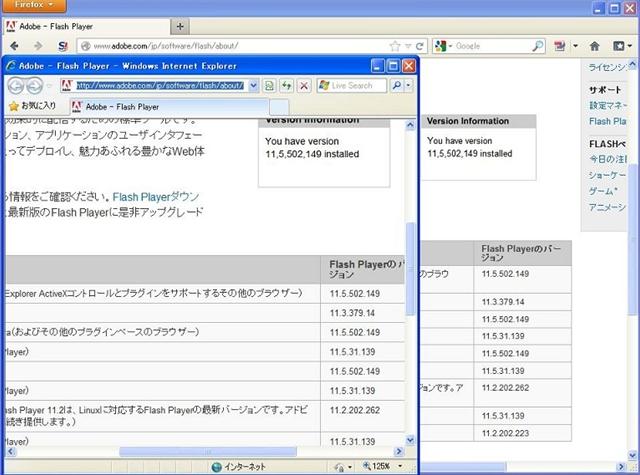
Task: Click the ゲーム link in Firefox sidebar
Action: [603, 191]
